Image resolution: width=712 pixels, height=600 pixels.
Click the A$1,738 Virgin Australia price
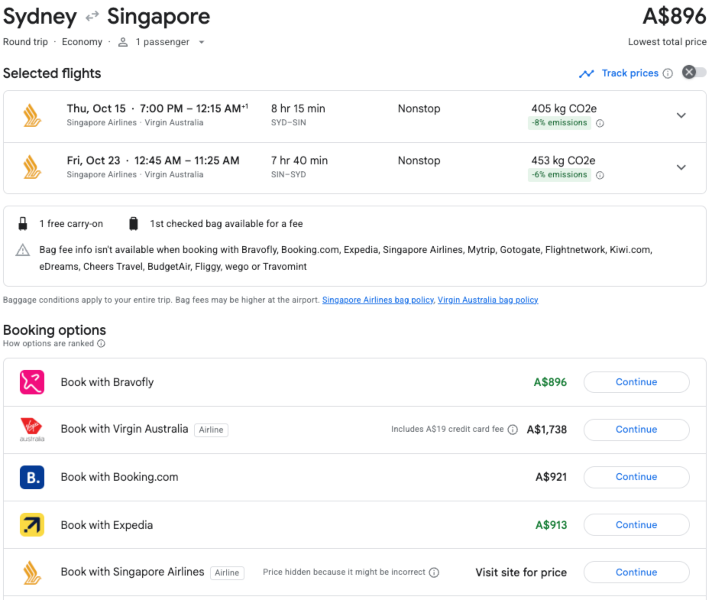coord(547,430)
